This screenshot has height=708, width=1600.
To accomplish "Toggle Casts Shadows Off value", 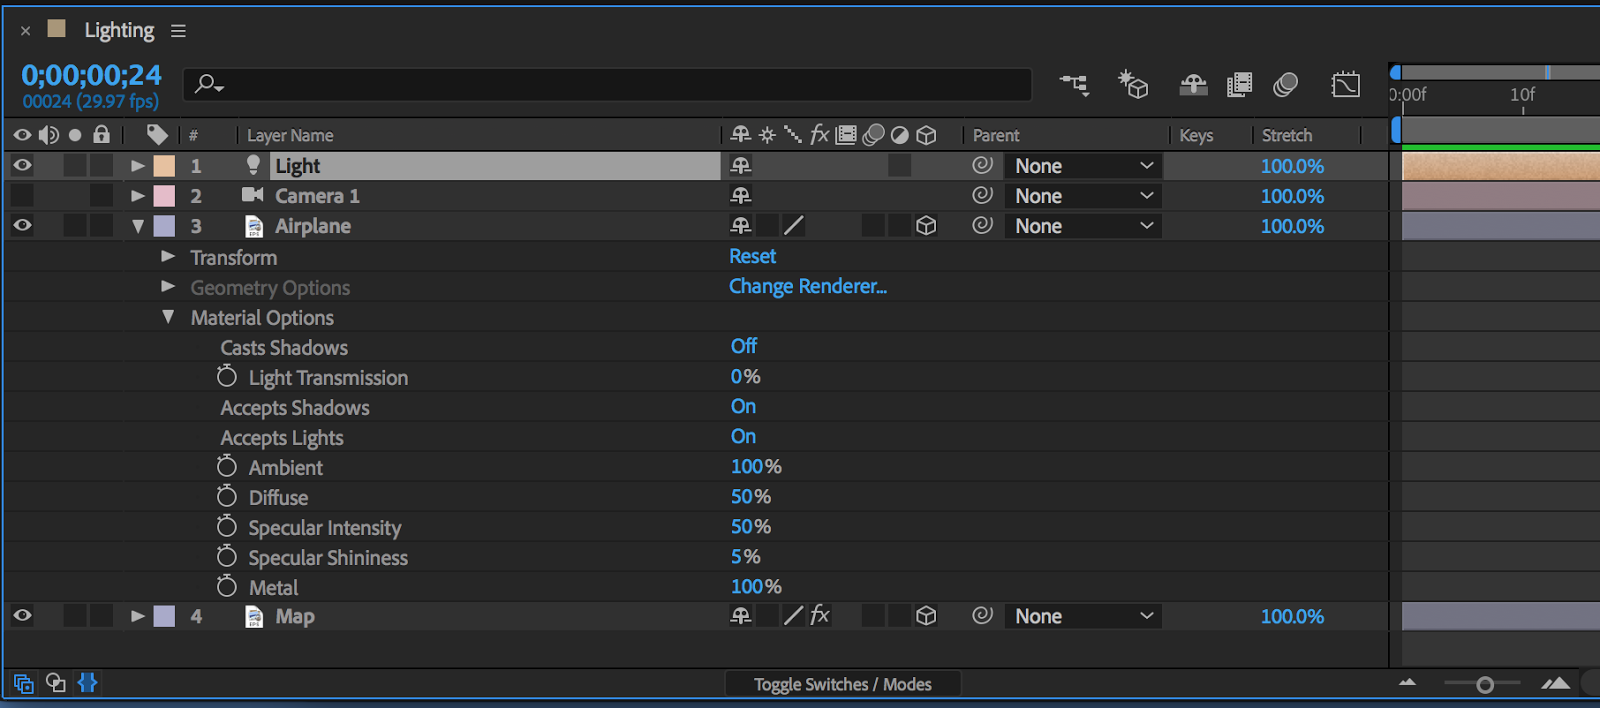I will 744,346.
